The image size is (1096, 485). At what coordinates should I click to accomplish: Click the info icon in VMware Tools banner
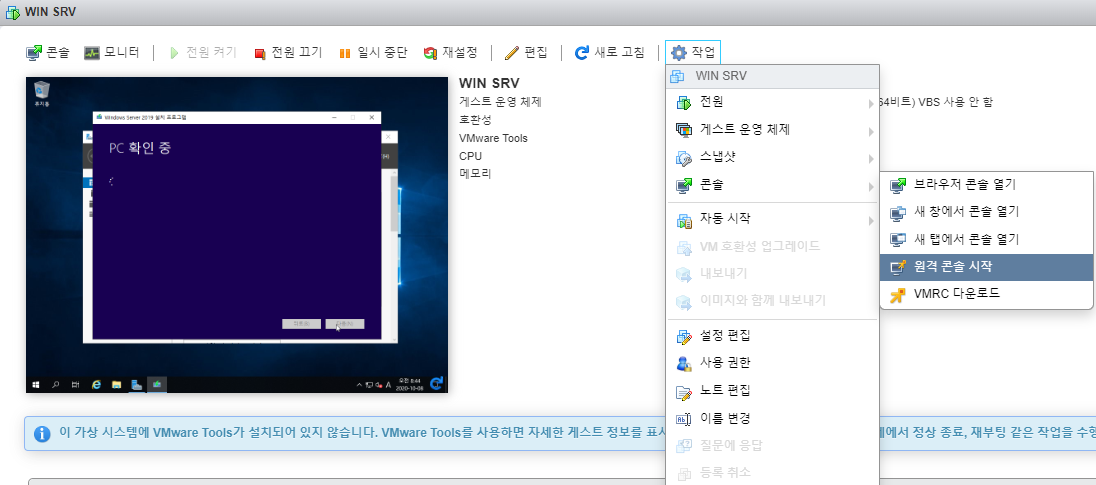(42, 433)
